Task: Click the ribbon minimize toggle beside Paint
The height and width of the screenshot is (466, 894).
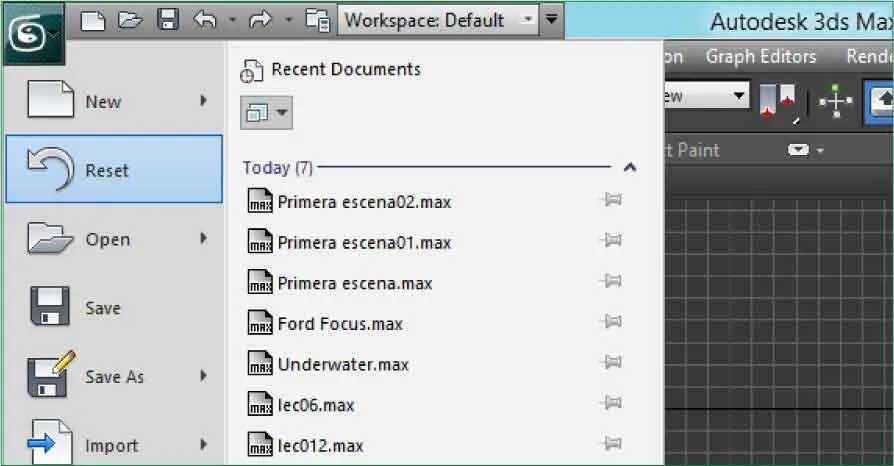Action: point(798,150)
